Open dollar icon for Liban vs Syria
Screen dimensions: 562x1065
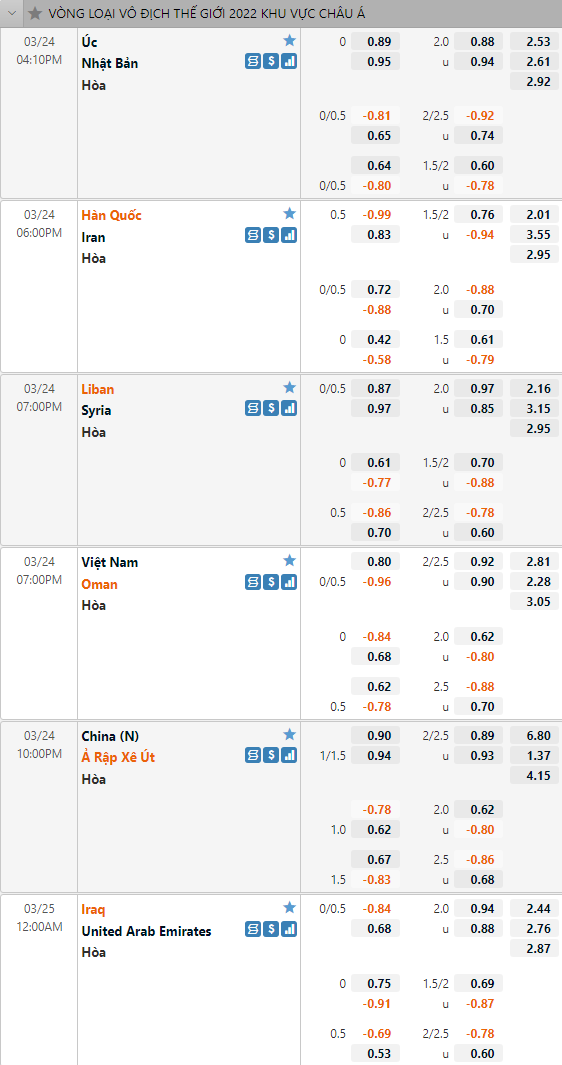(x=271, y=409)
